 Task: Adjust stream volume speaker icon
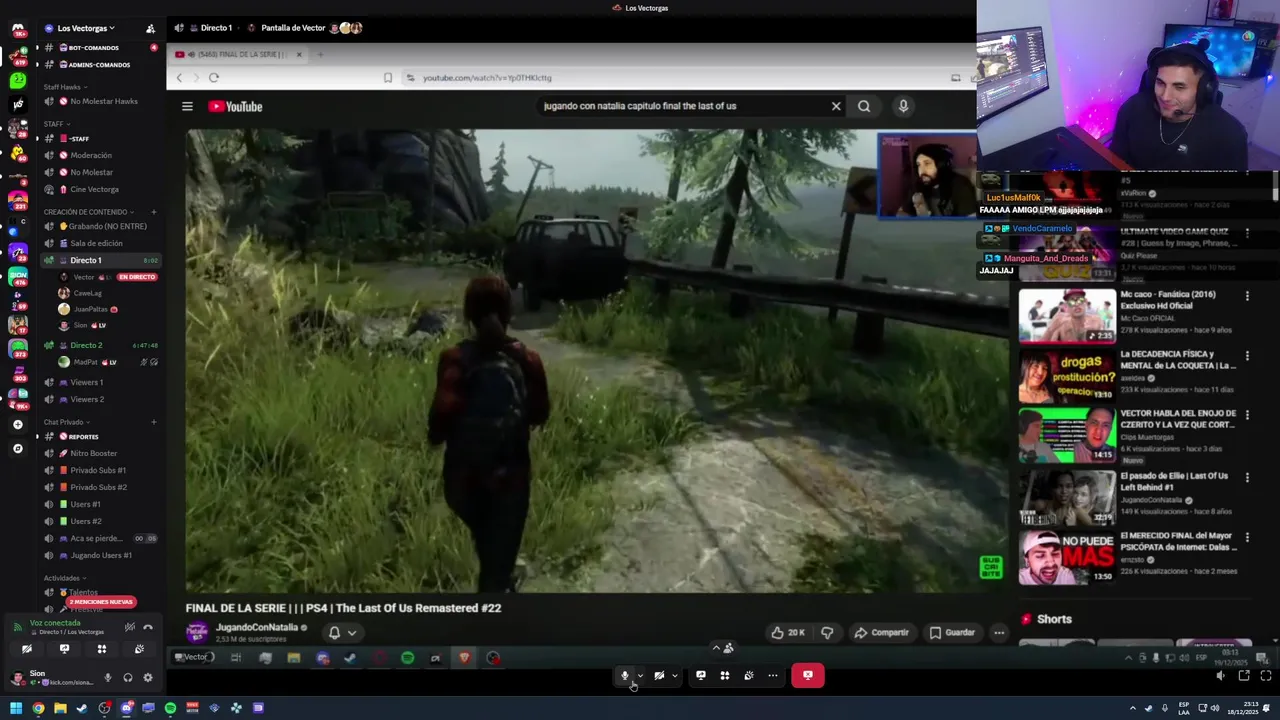tap(1220, 676)
